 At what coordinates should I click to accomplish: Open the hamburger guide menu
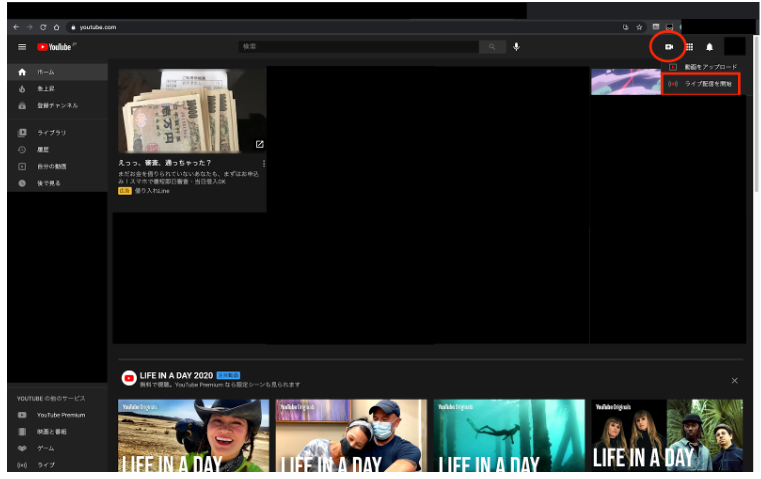(22, 47)
